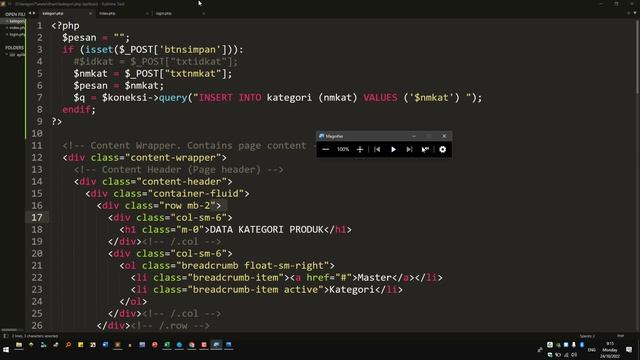Open the taskbar clock and date
The width and height of the screenshot is (640, 360).
click(x=610, y=350)
